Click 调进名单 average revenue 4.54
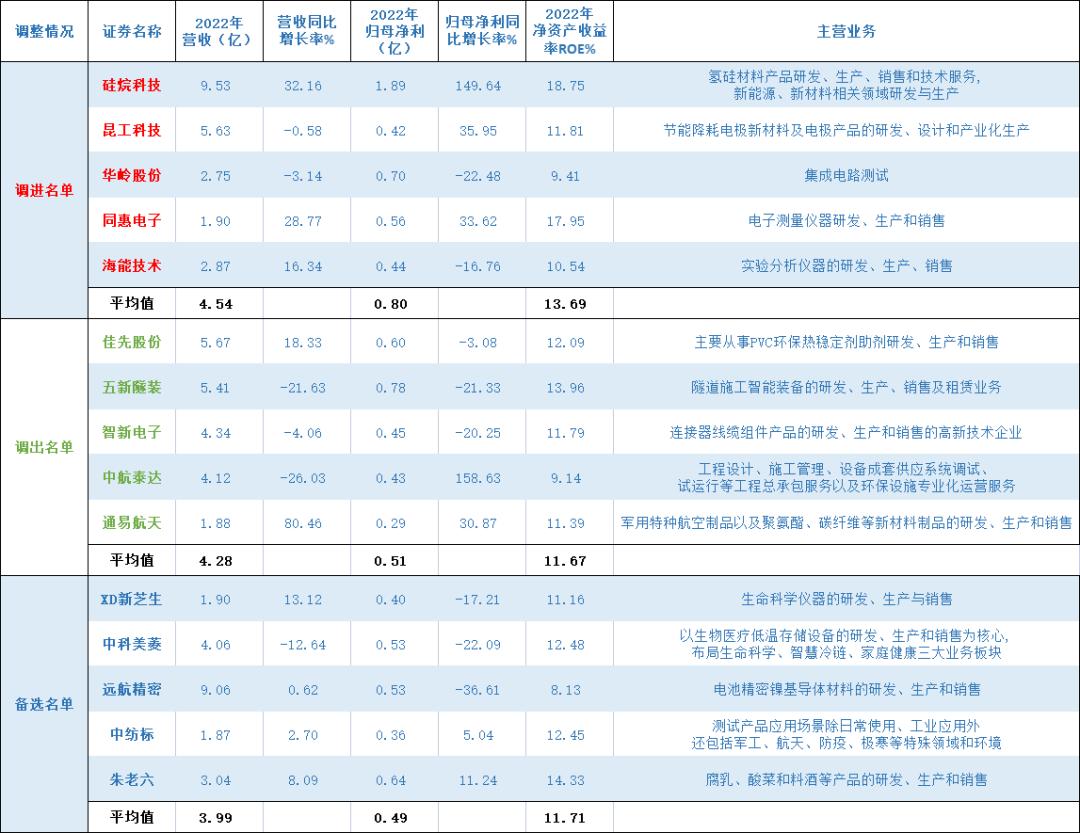Image resolution: width=1080 pixels, height=833 pixels. point(216,304)
